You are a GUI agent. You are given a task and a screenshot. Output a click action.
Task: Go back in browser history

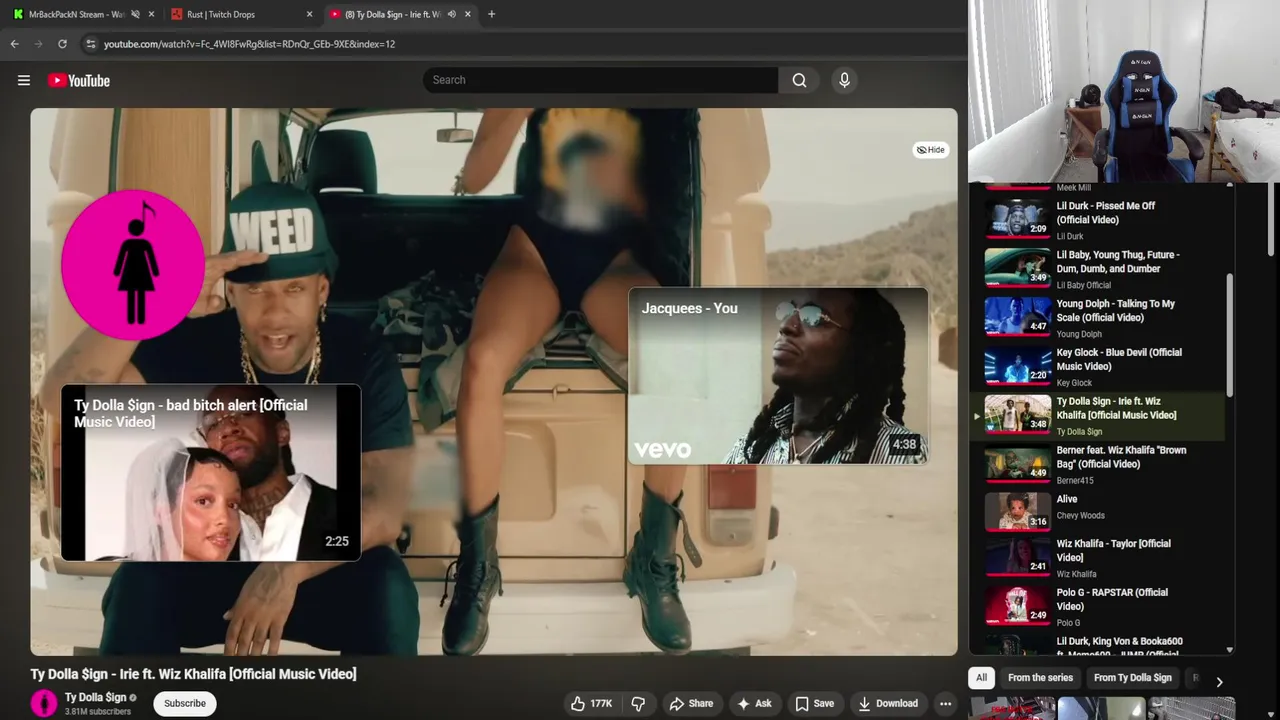(14, 44)
